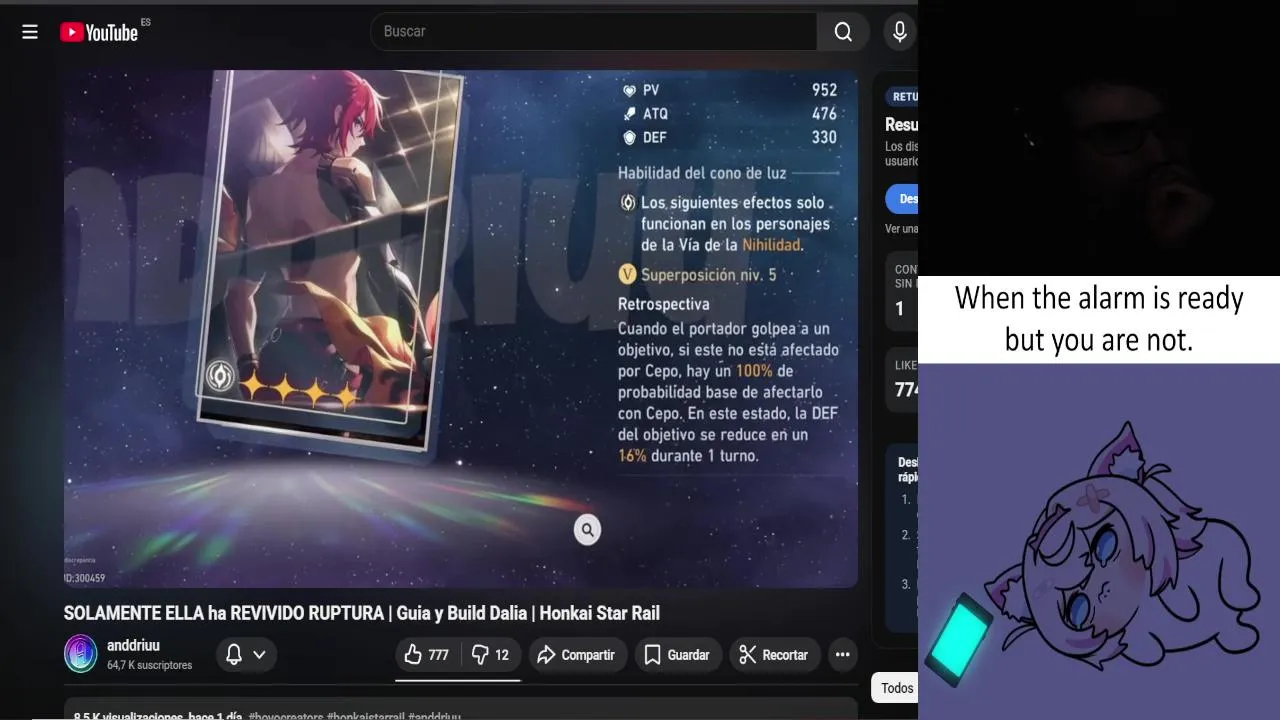Open the video title text
Image resolution: width=1280 pixels, height=720 pixels.
(361, 613)
